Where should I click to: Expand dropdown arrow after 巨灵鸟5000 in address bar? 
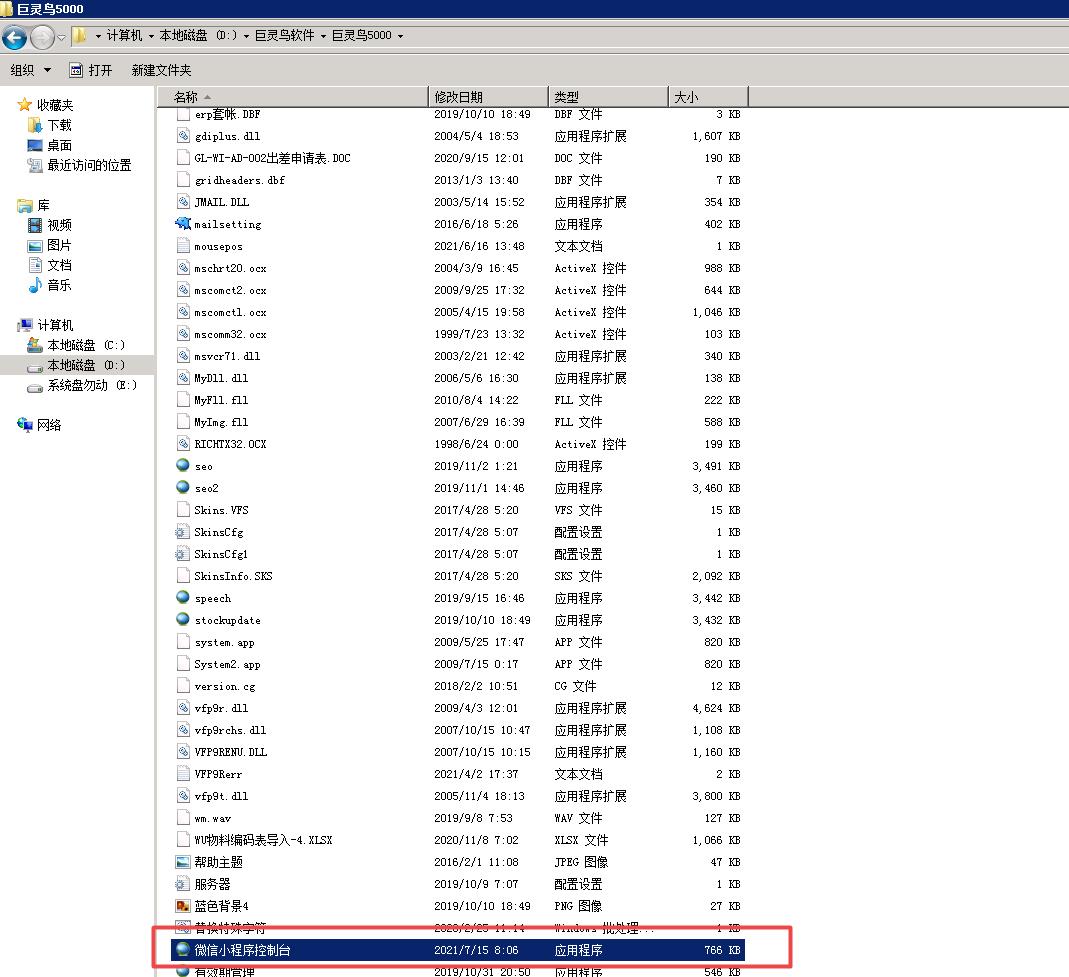click(401, 36)
